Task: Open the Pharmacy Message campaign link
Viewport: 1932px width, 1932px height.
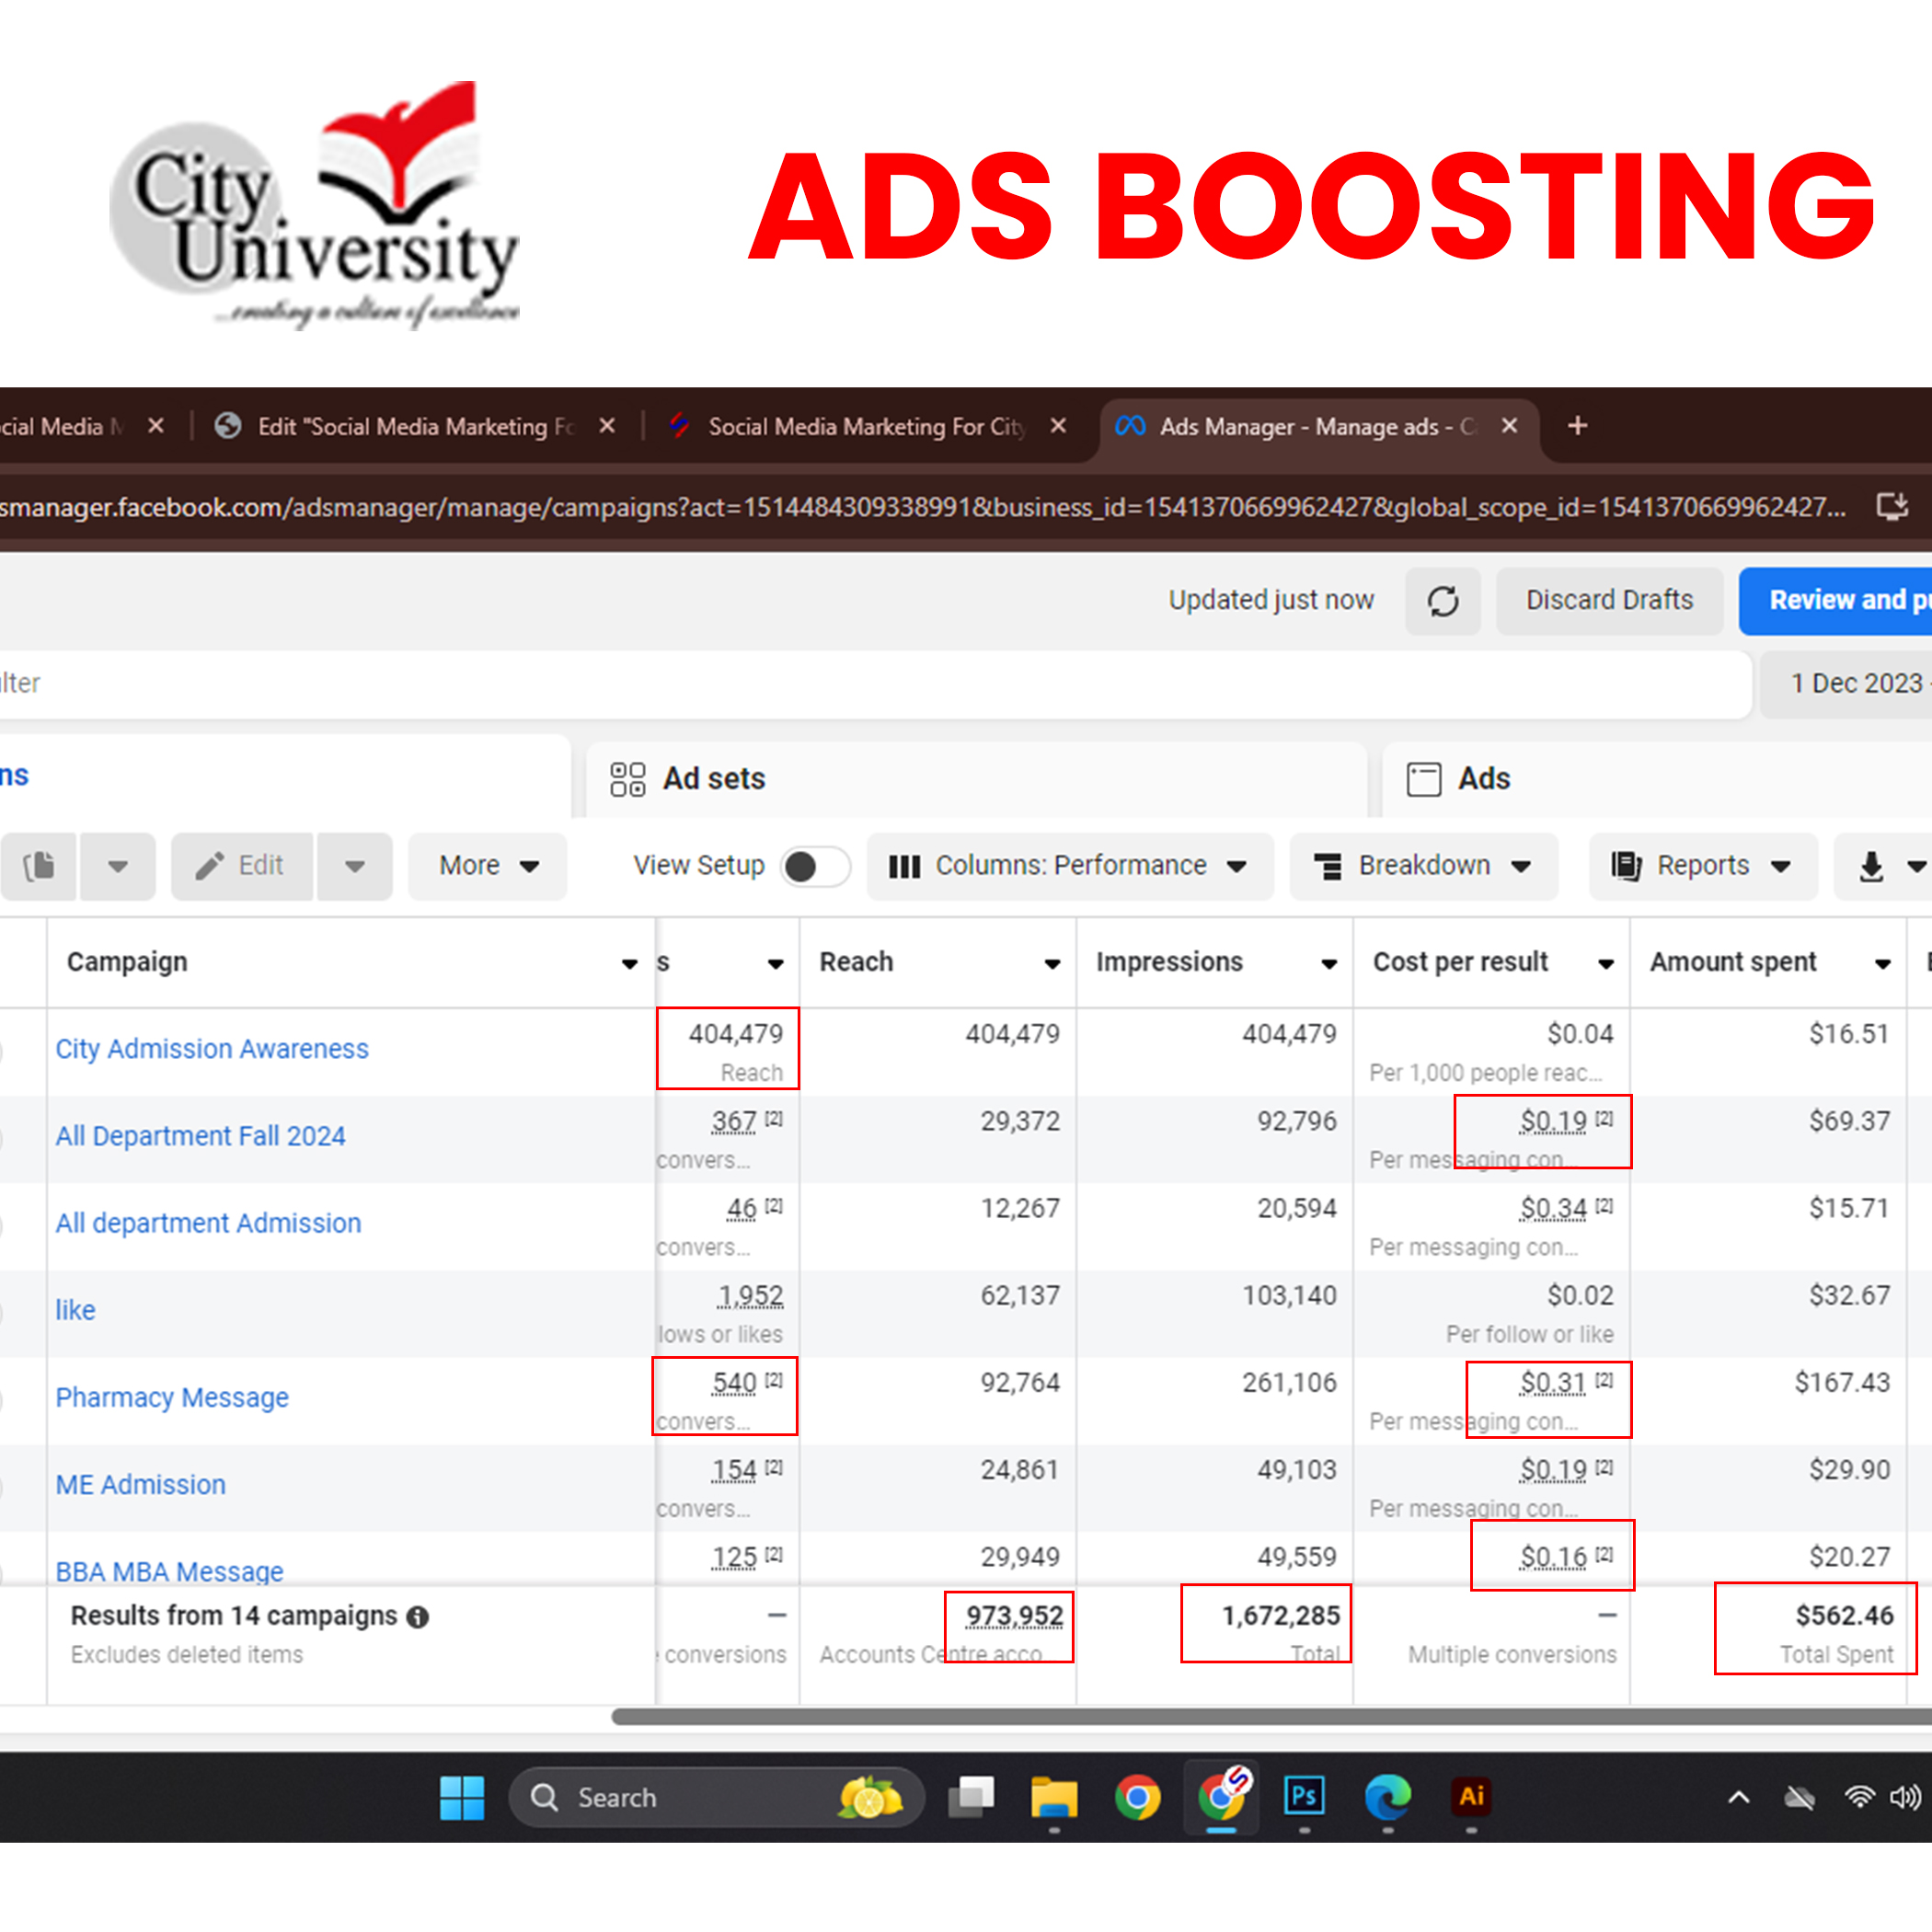Action: pyautogui.click(x=172, y=1397)
